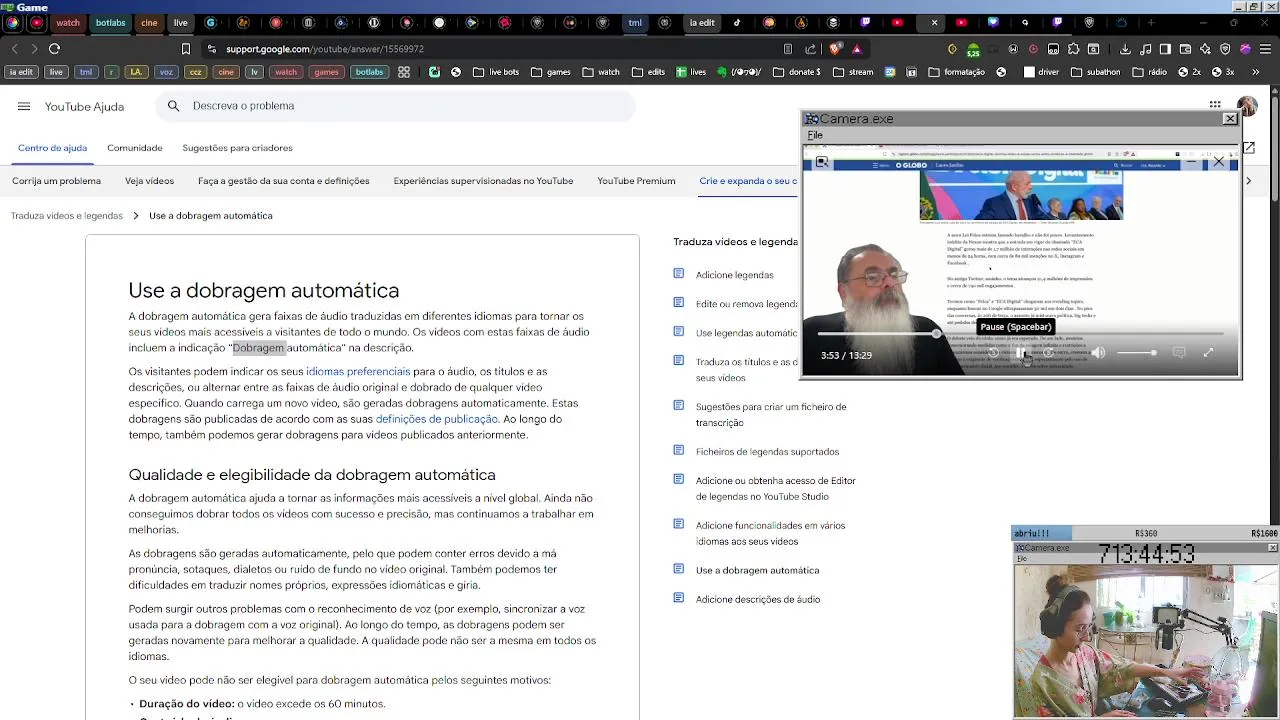1280x720 pixels.
Task: Click the back-to-tab icon on the video overlay
Action: (822, 162)
